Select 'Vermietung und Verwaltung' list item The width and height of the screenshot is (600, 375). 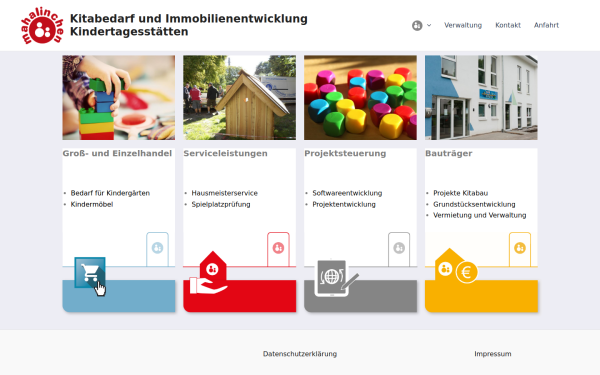click(x=479, y=215)
